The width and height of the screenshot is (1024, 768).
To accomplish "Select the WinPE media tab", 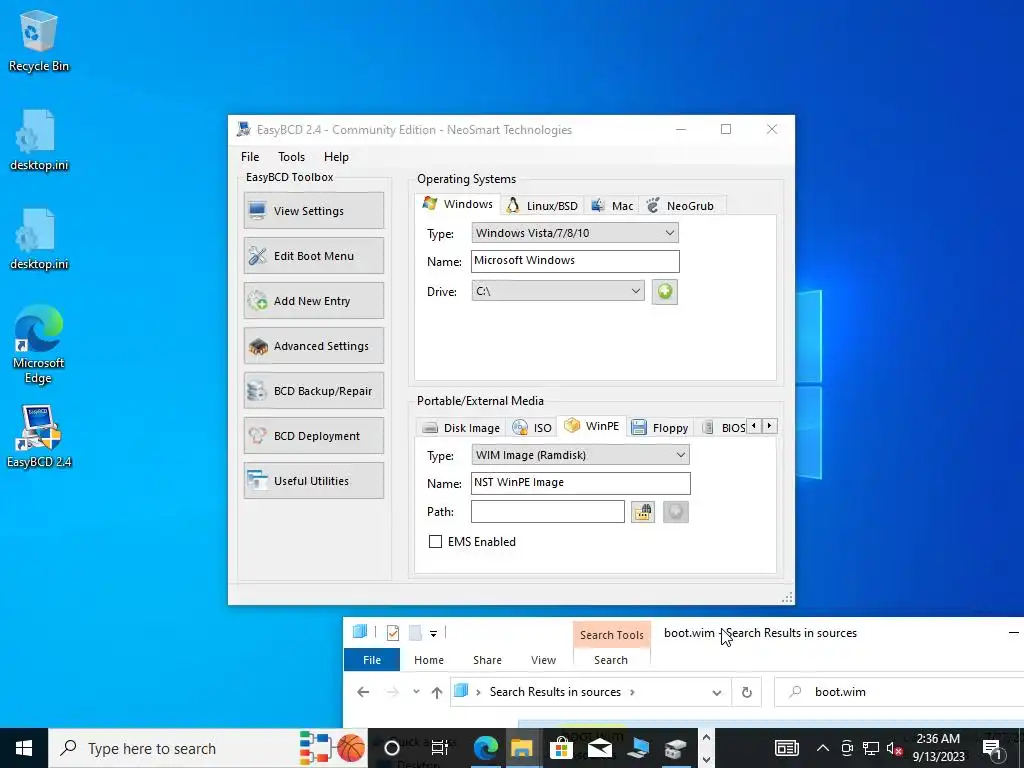I will tap(592, 426).
